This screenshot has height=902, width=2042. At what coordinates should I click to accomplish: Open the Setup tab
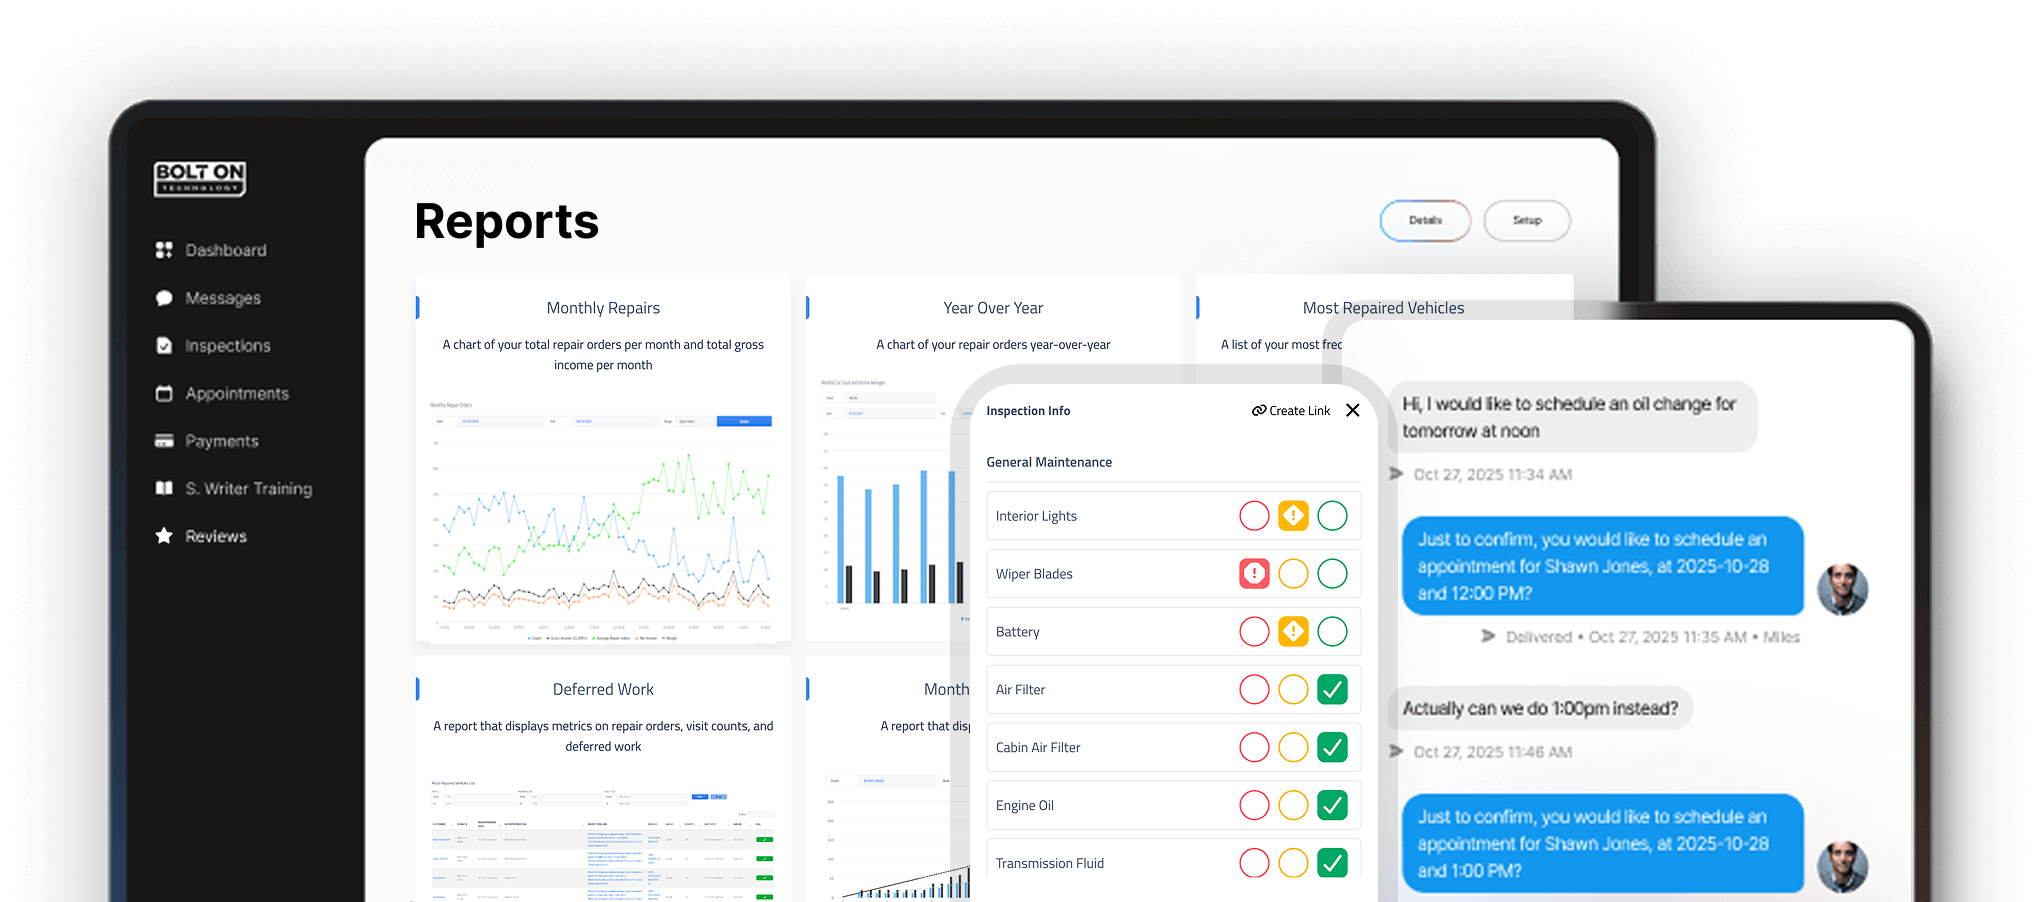pos(1527,220)
